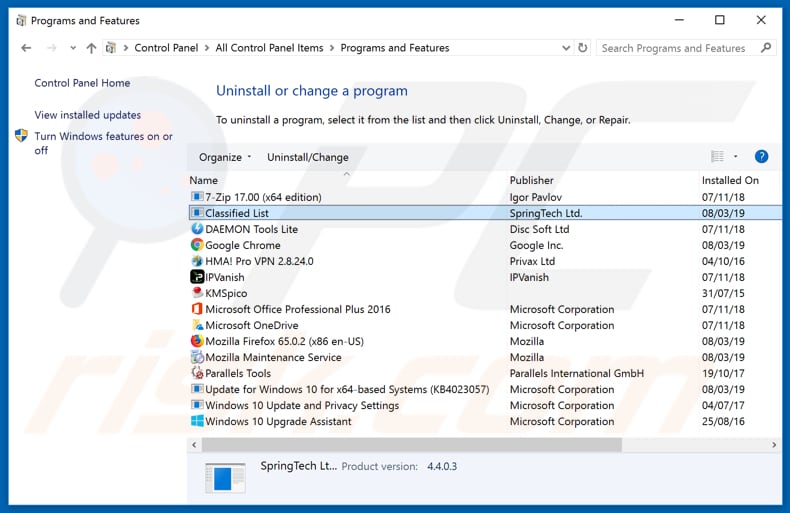Open the view options dropdown arrow
The height and width of the screenshot is (513, 790).
736,157
